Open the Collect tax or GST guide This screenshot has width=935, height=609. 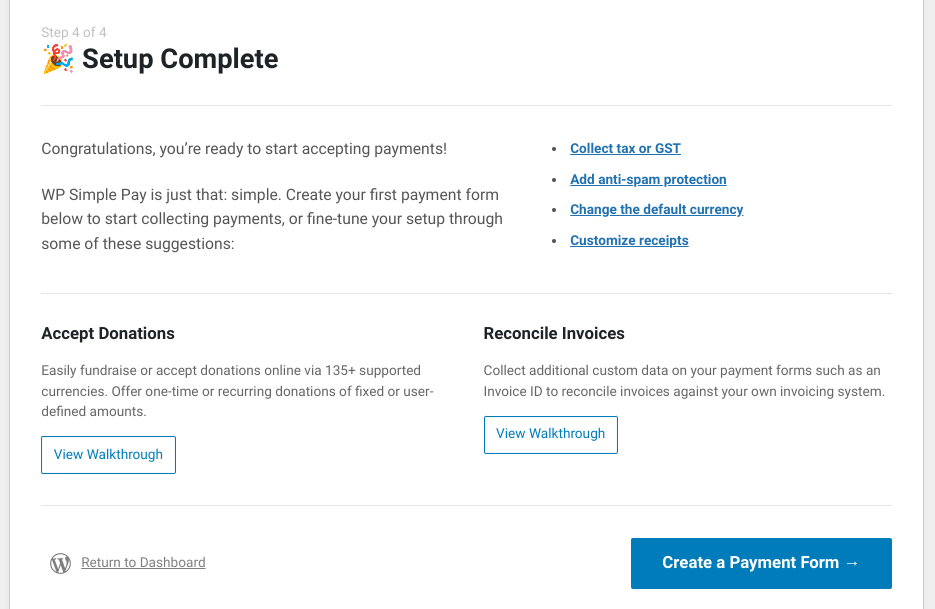point(625,148)
